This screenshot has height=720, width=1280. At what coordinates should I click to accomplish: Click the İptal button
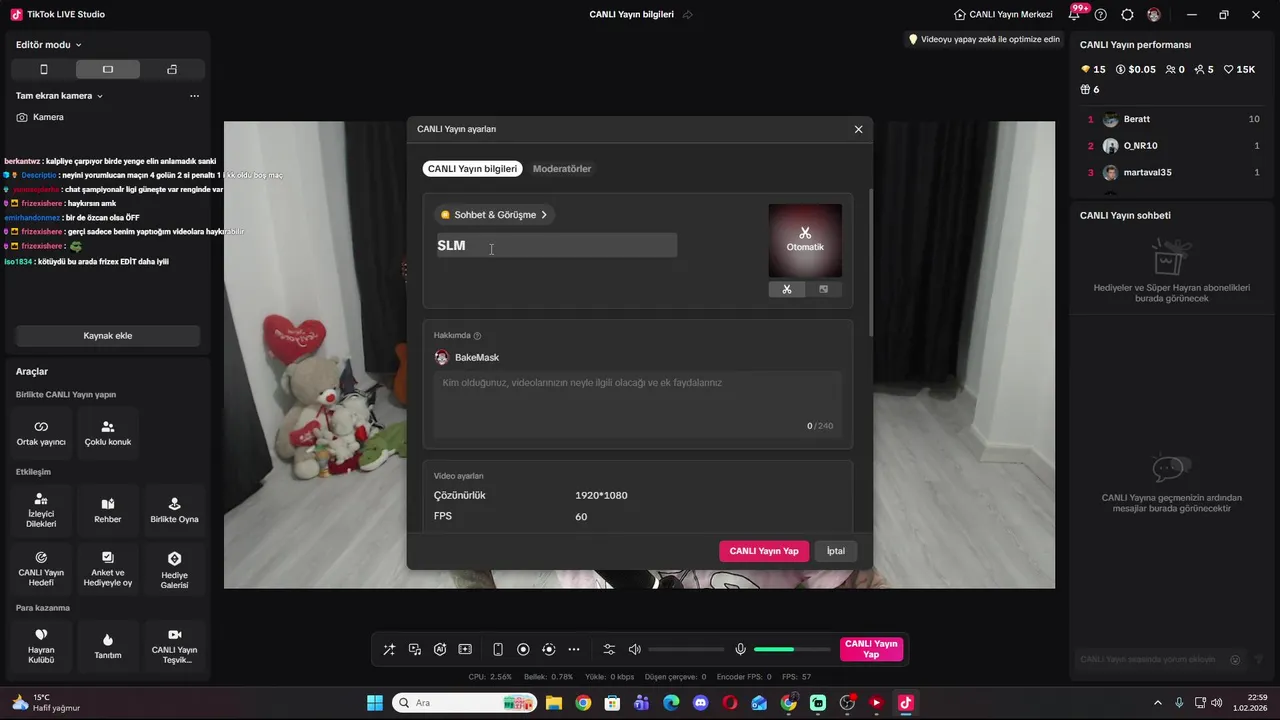point(836,551)
